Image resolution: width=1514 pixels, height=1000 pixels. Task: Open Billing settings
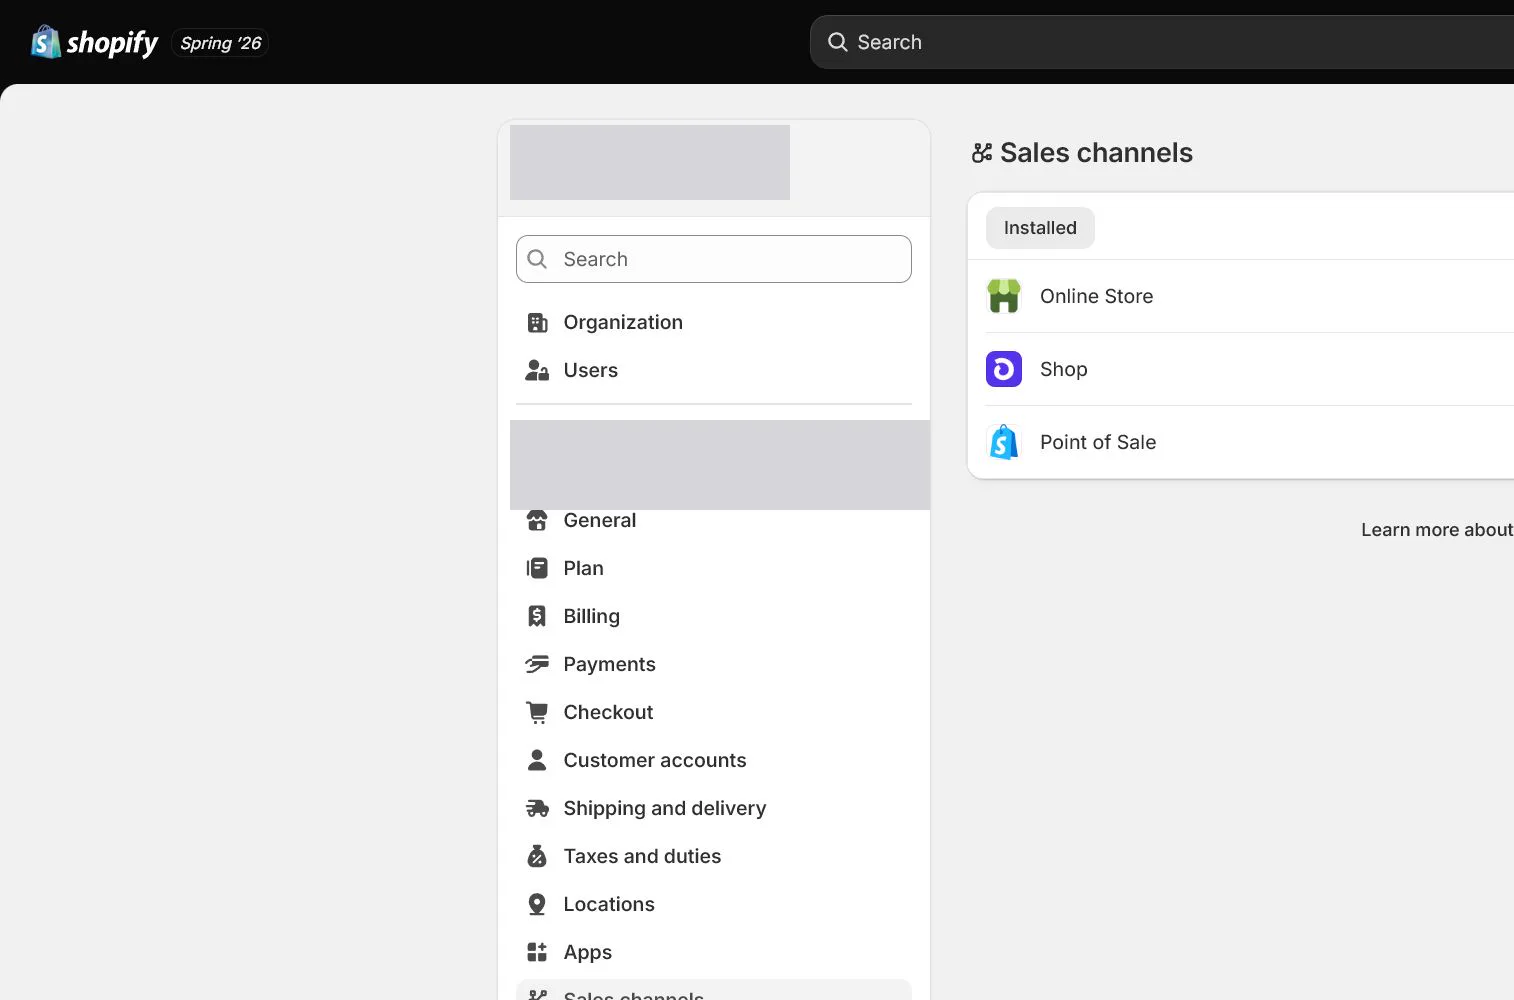pos(714,616)
